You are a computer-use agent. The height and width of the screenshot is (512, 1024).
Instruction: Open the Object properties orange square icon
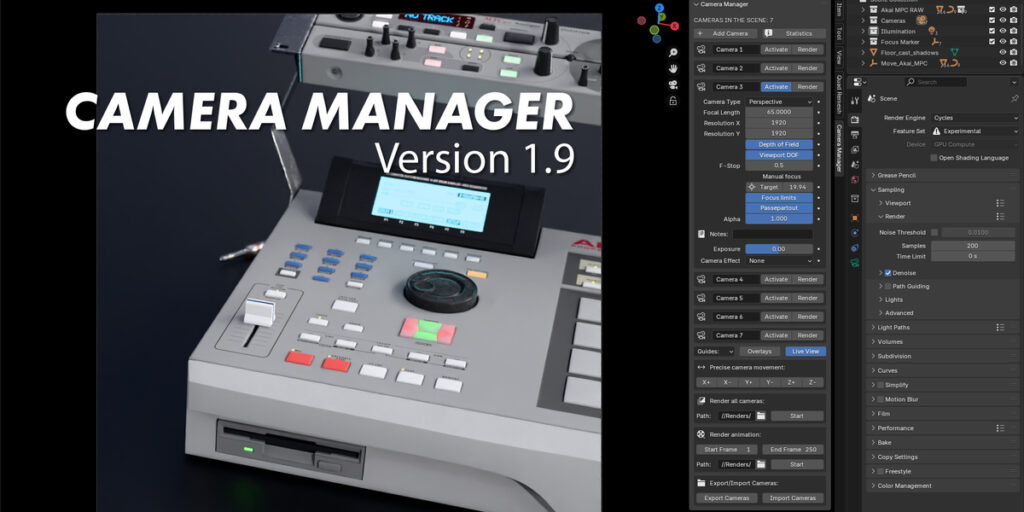pyautogui.click(x=856, y=217)
